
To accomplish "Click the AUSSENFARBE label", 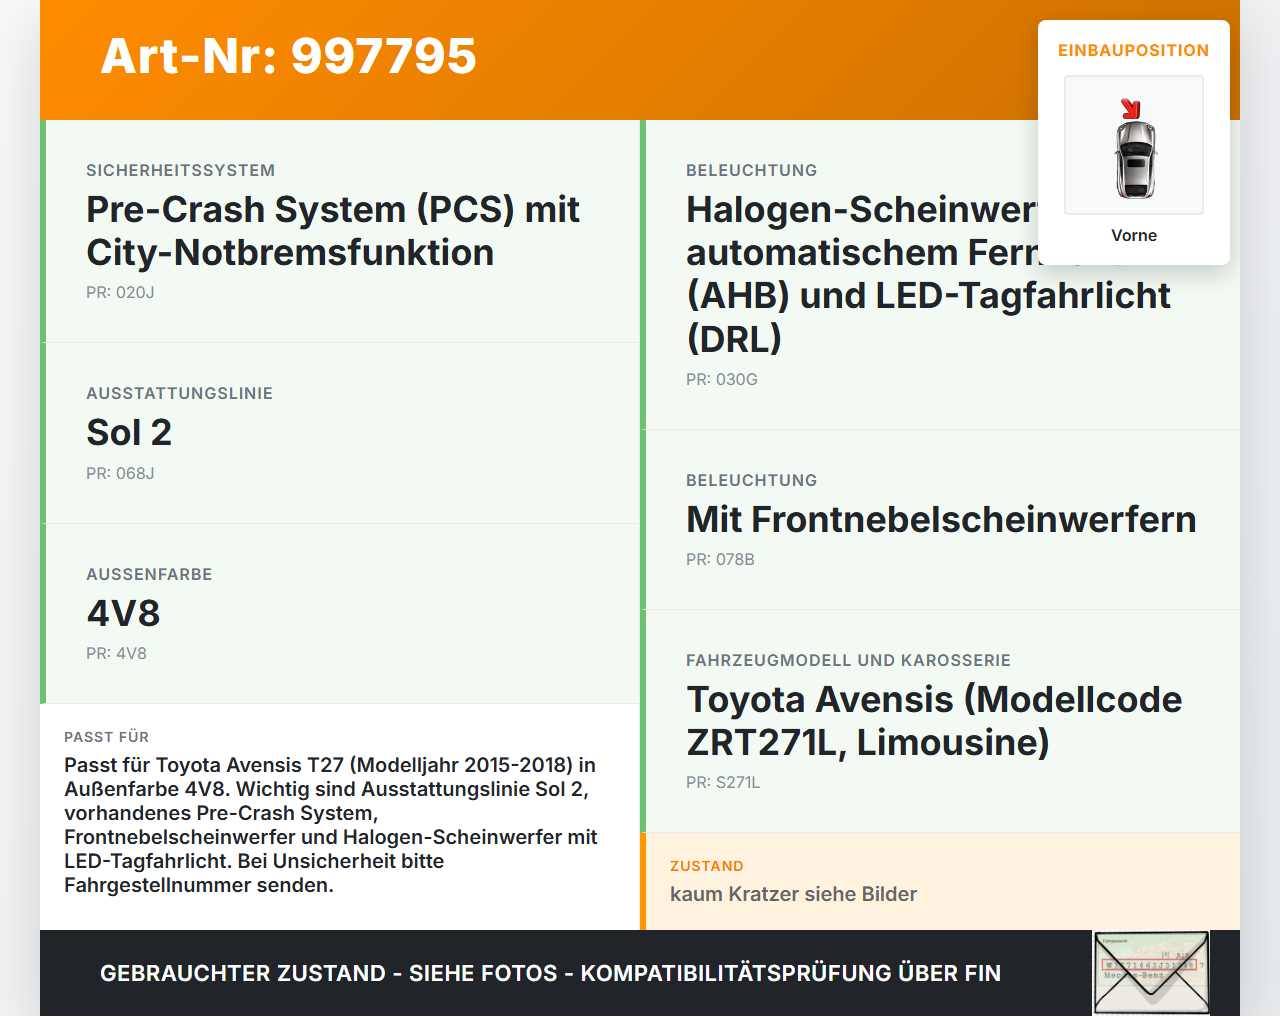I will (149, 574).
